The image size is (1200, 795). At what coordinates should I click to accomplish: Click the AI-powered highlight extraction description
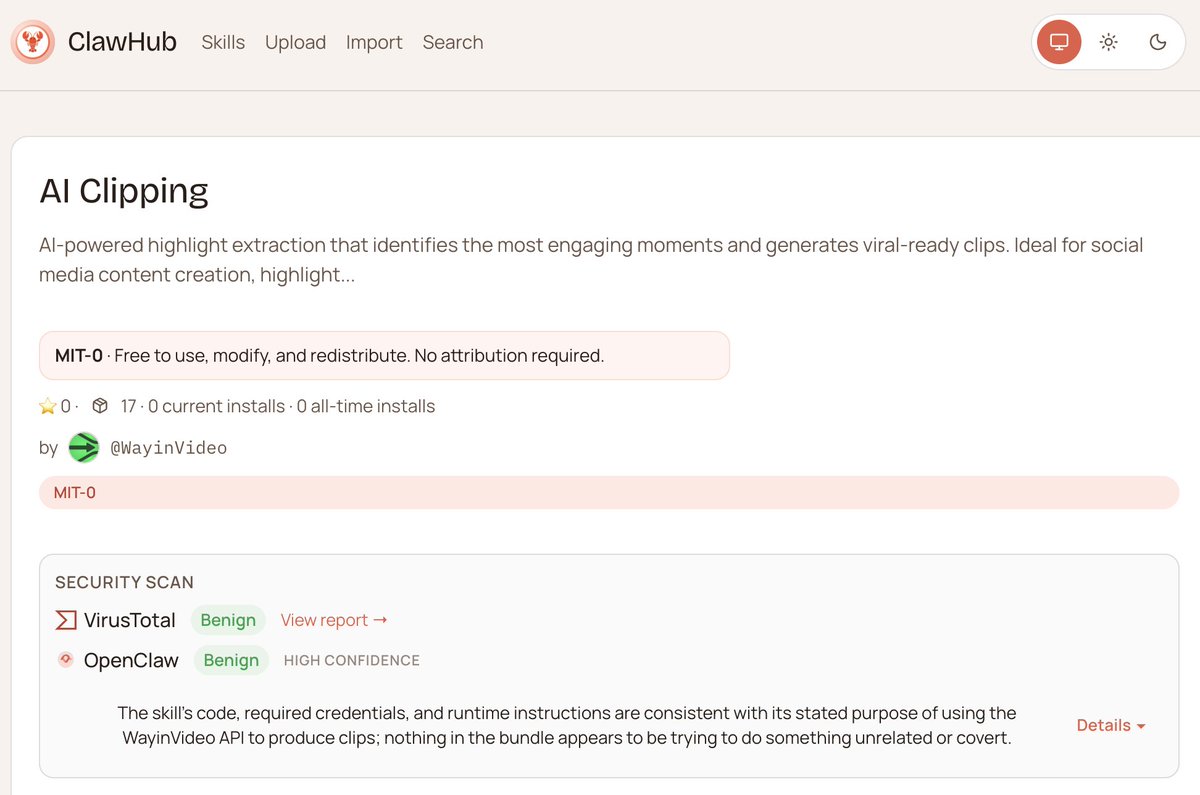pyautogui.click(x=591, y=259)
